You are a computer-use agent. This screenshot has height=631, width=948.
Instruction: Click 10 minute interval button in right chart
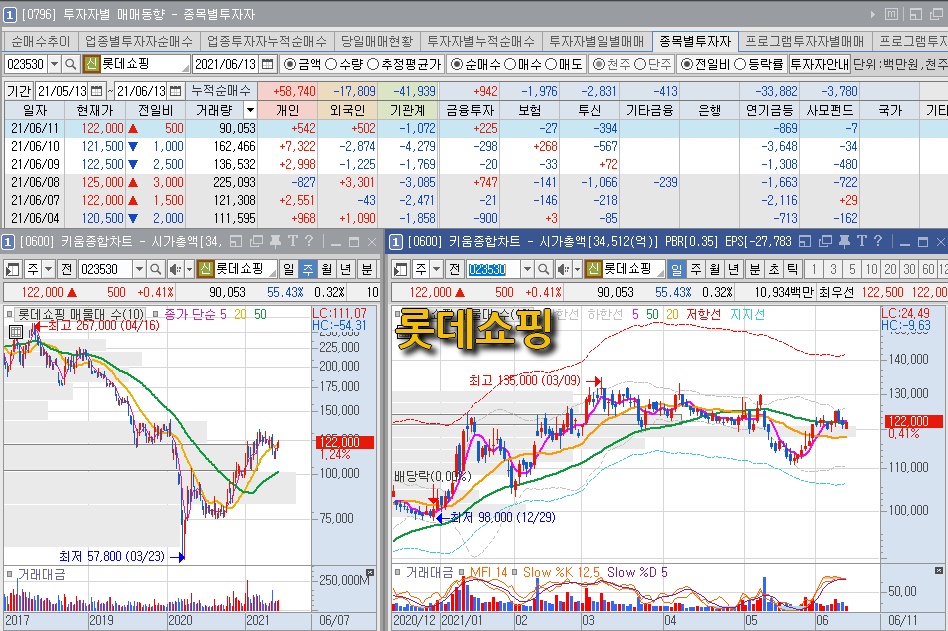point(871,269)
